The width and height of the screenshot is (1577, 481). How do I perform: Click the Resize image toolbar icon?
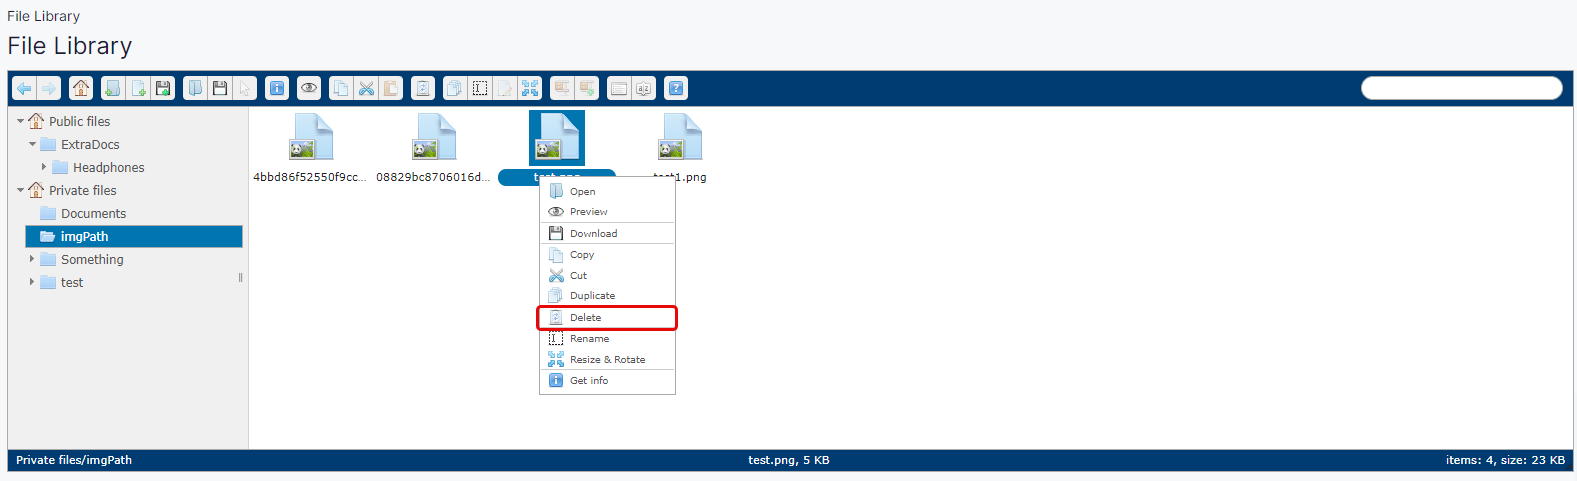[x=530, y=88]
